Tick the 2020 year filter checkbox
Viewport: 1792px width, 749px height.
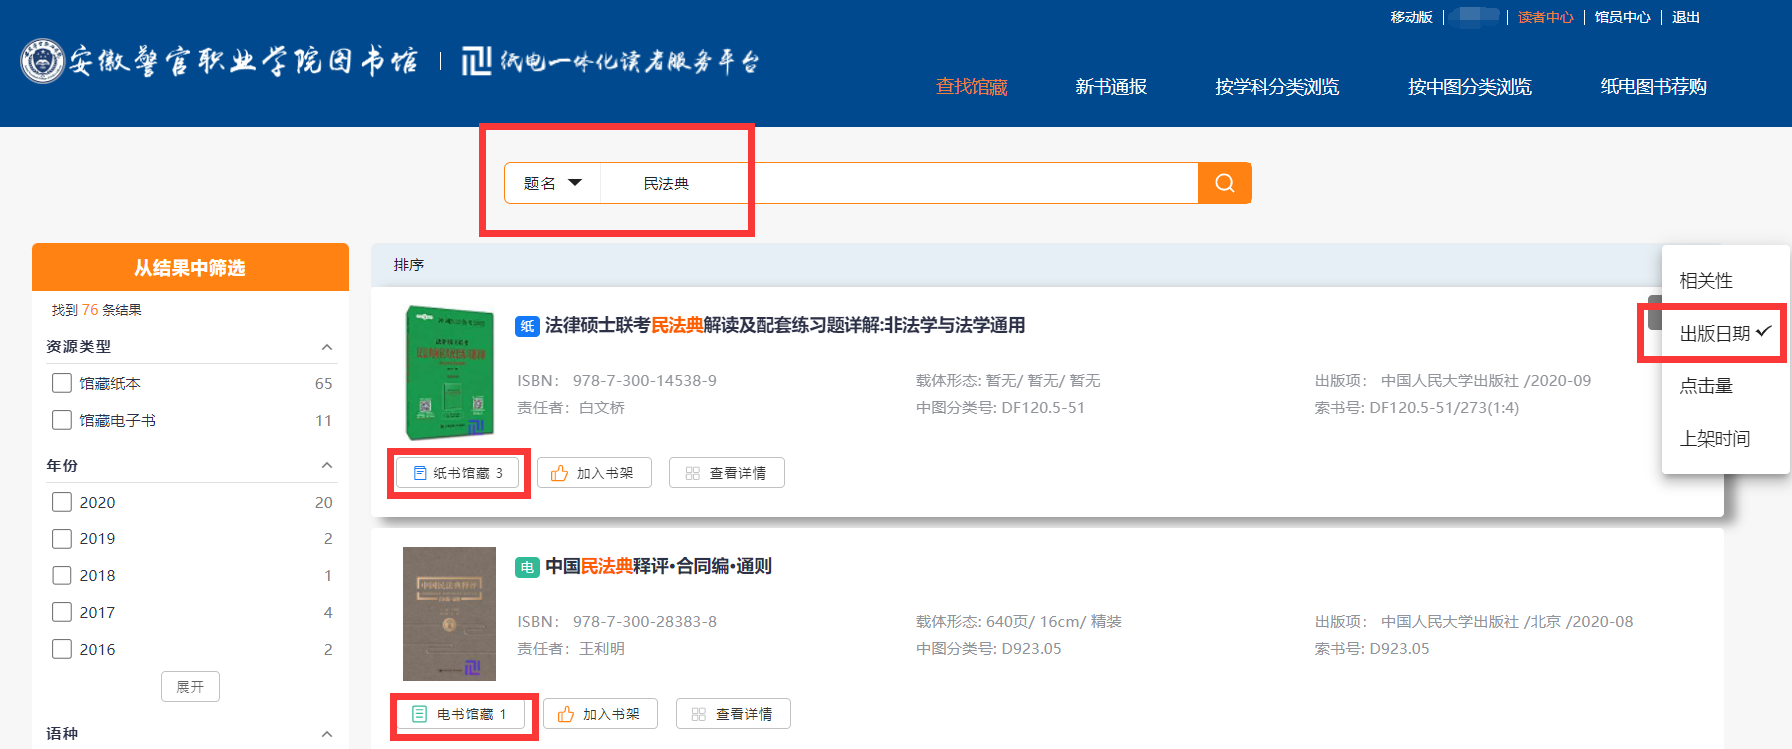62,502
